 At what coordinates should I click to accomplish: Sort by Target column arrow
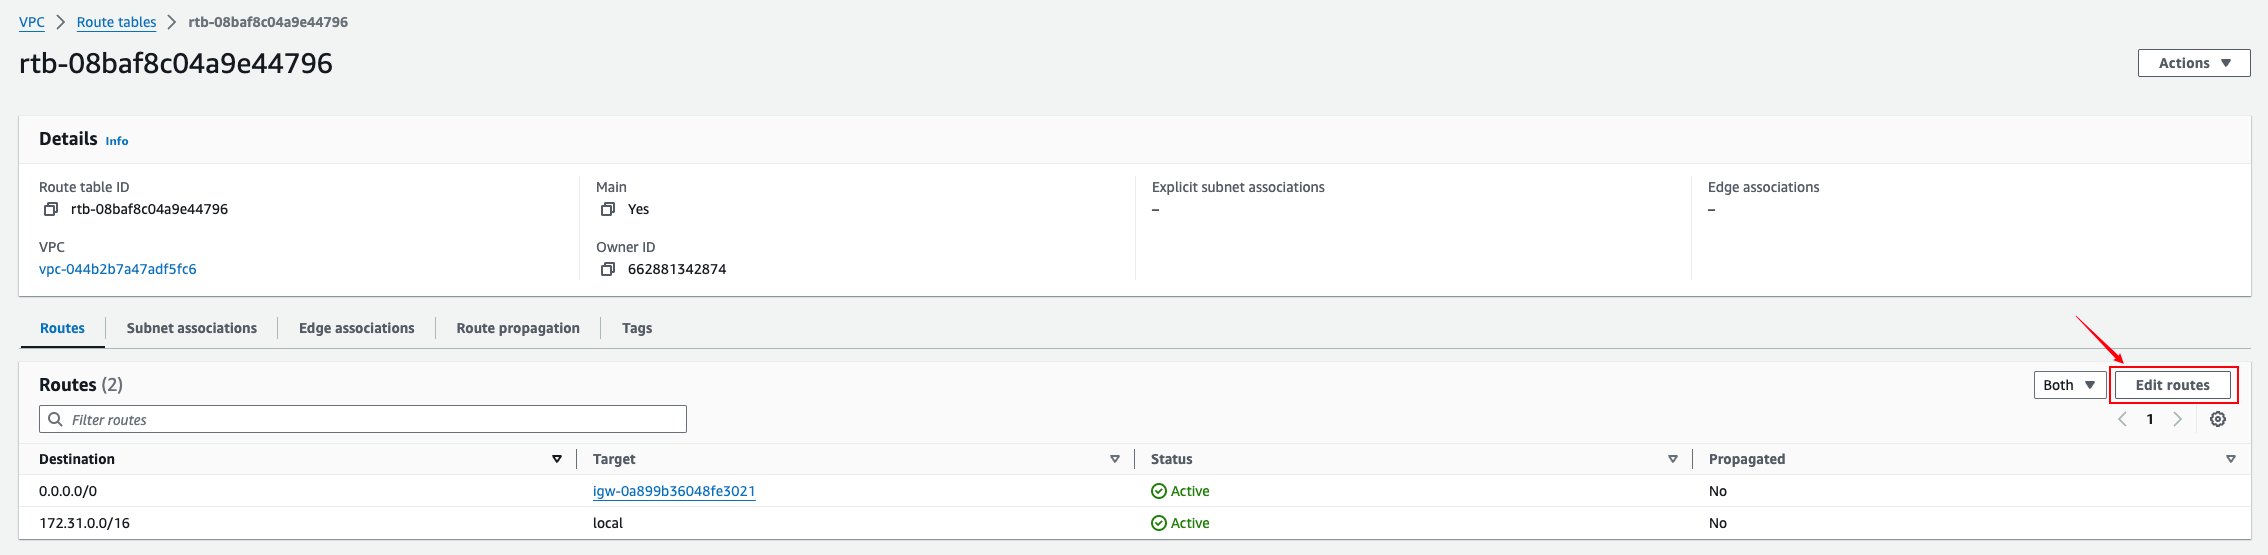[1115, 459]
